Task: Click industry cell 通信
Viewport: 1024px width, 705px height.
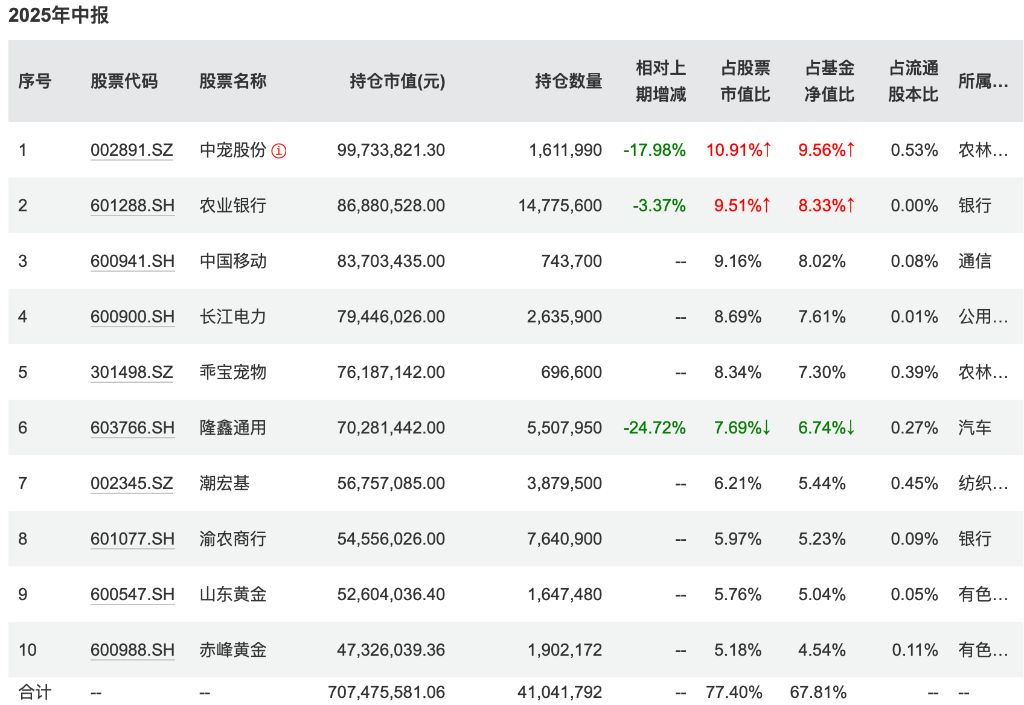Action: tap(975, 261)
